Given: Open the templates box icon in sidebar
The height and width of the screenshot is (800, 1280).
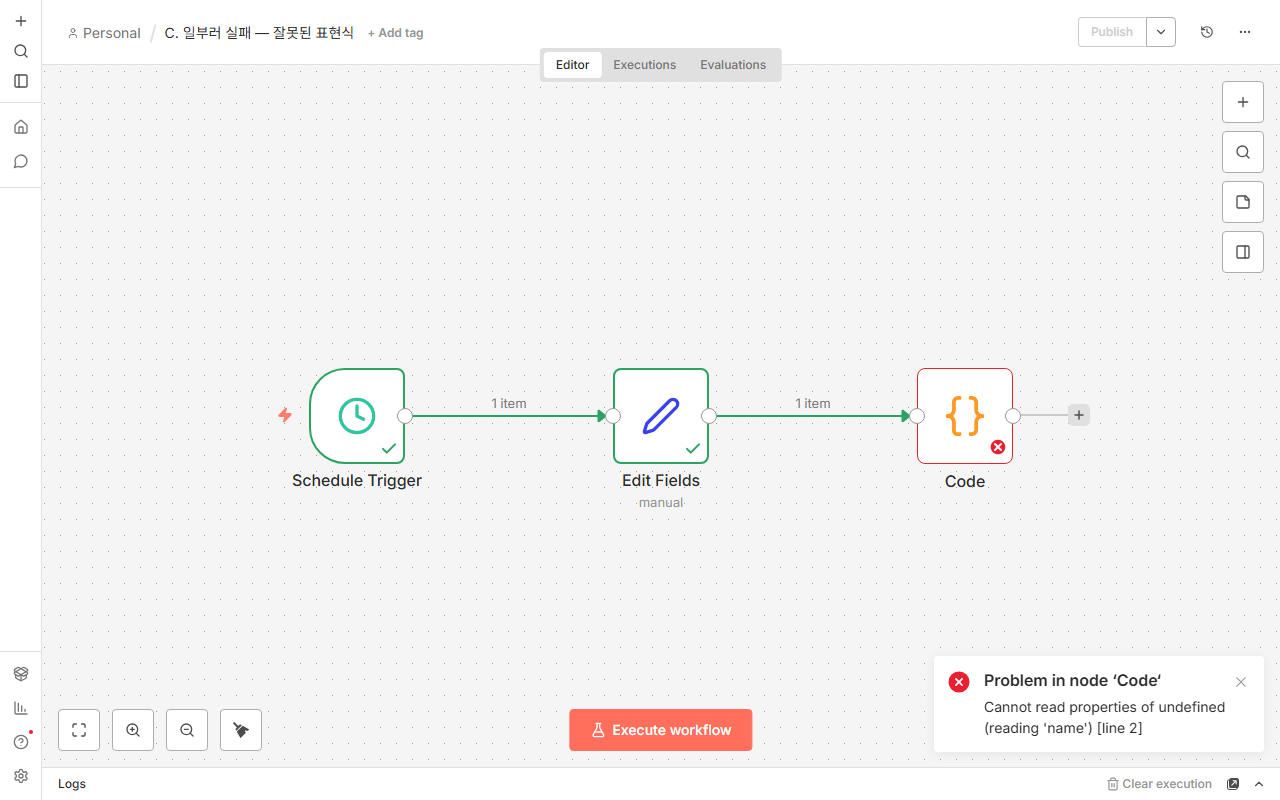Looking at the screenshot, I should 21,674.
